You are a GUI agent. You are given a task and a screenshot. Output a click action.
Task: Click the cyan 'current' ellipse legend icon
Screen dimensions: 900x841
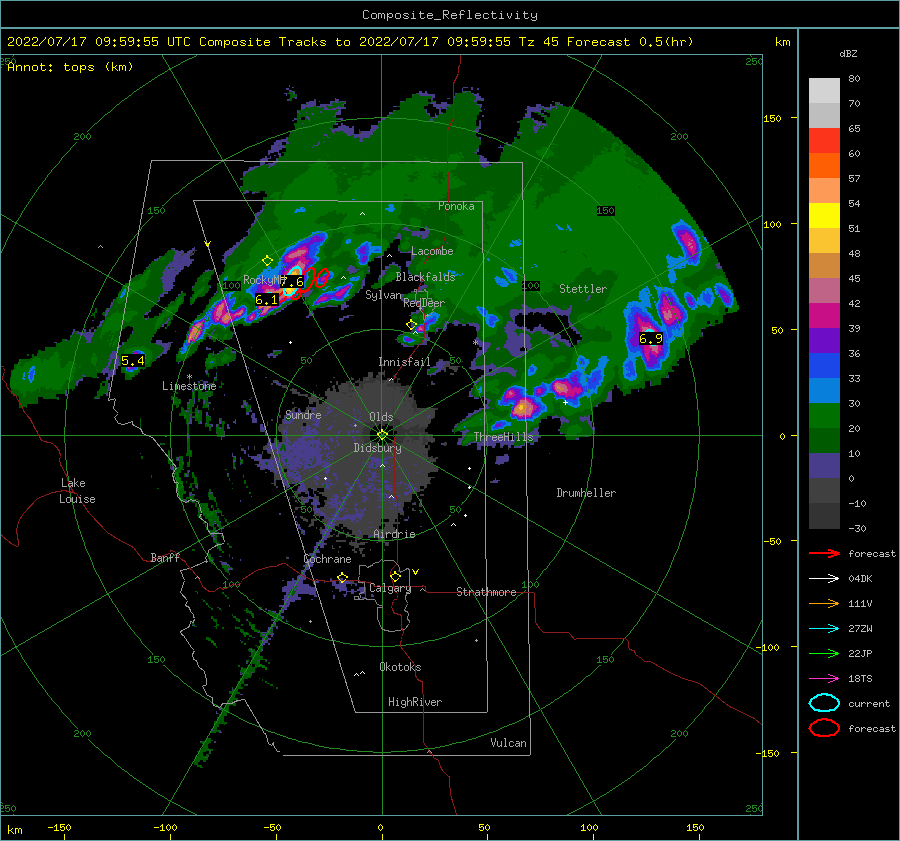824,703
